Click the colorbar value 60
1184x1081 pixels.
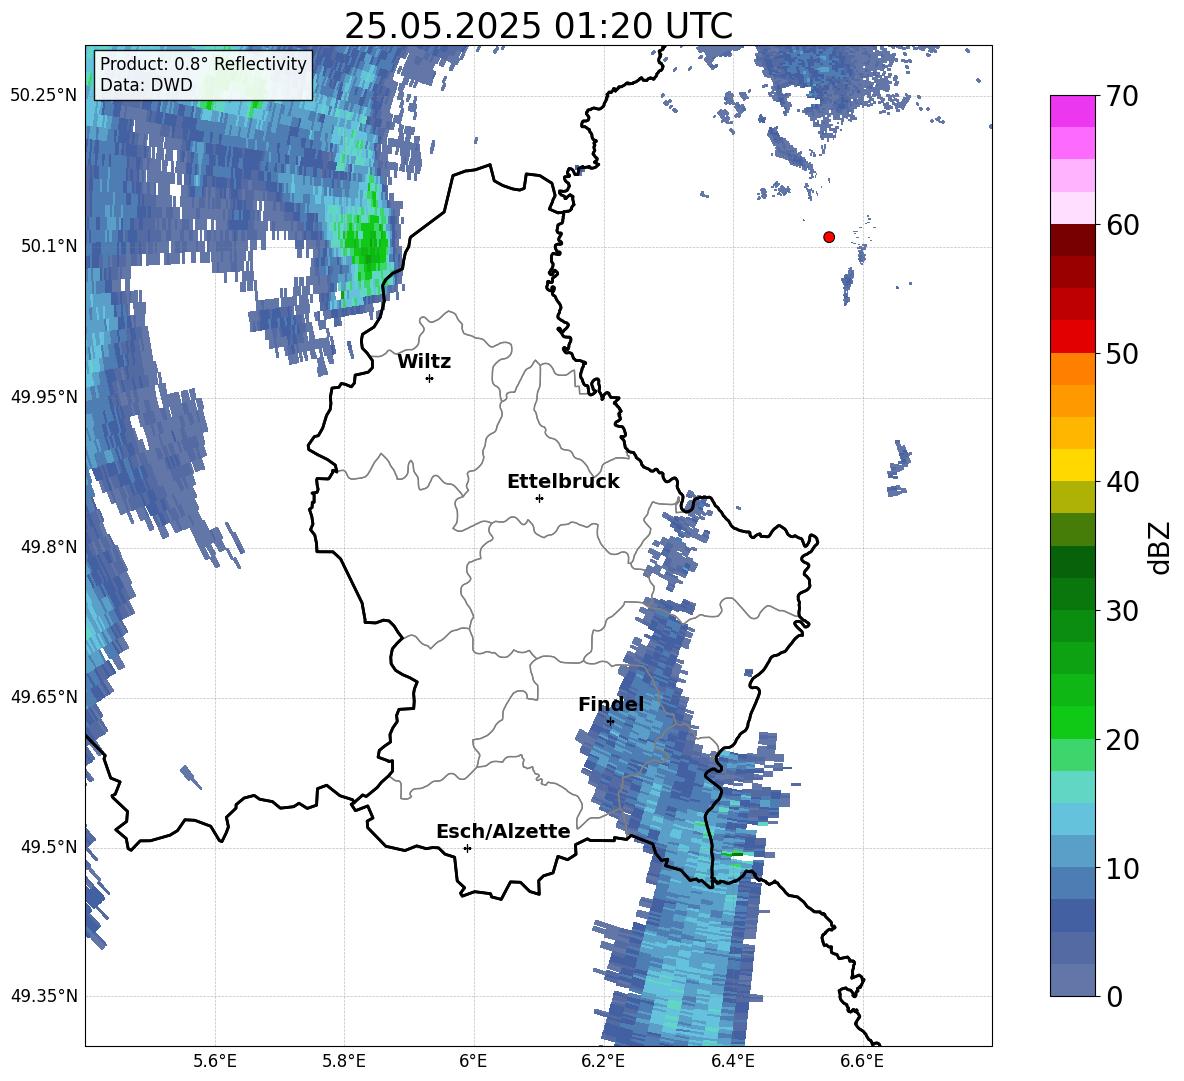pos(1122,225)
